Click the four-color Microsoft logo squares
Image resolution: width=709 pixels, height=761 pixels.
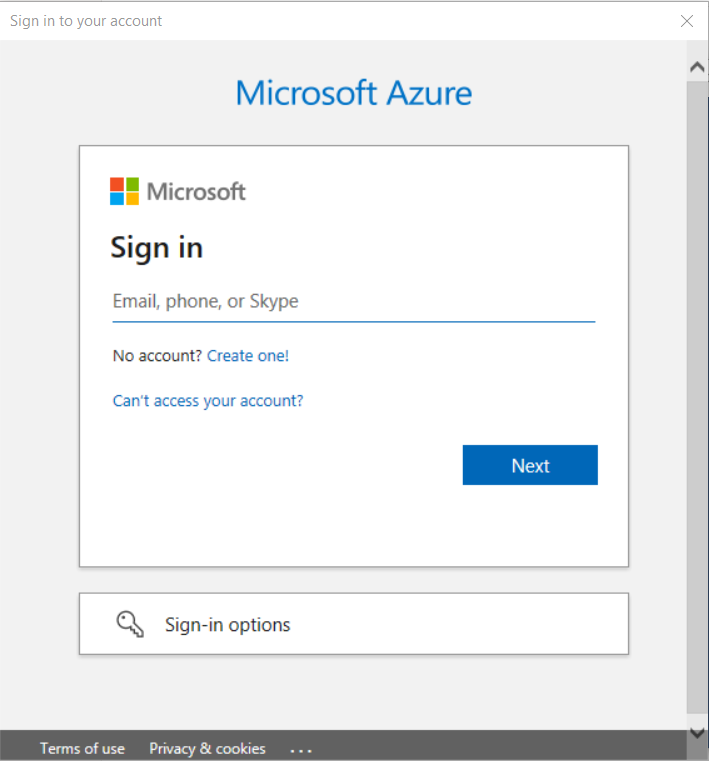tap(124, 191)
